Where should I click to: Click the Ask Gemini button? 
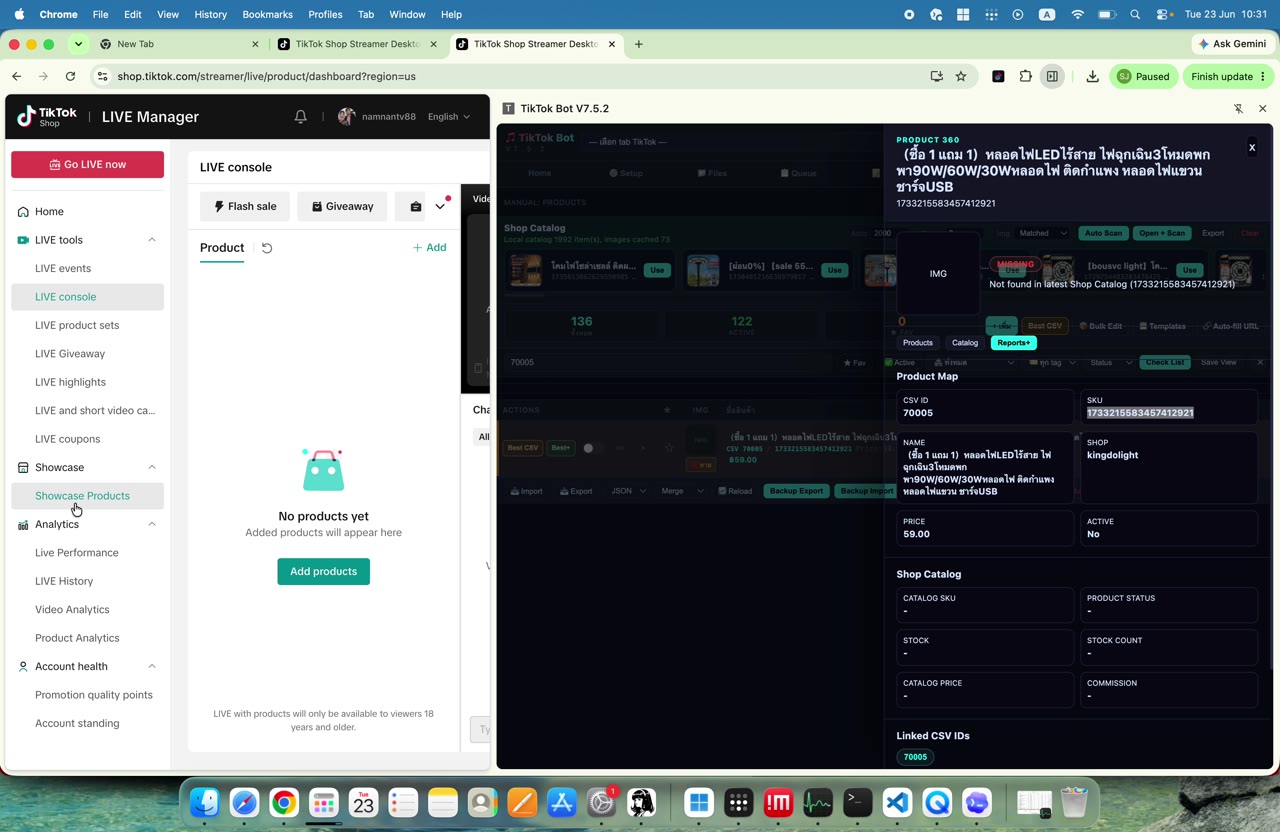(1233, 44)
